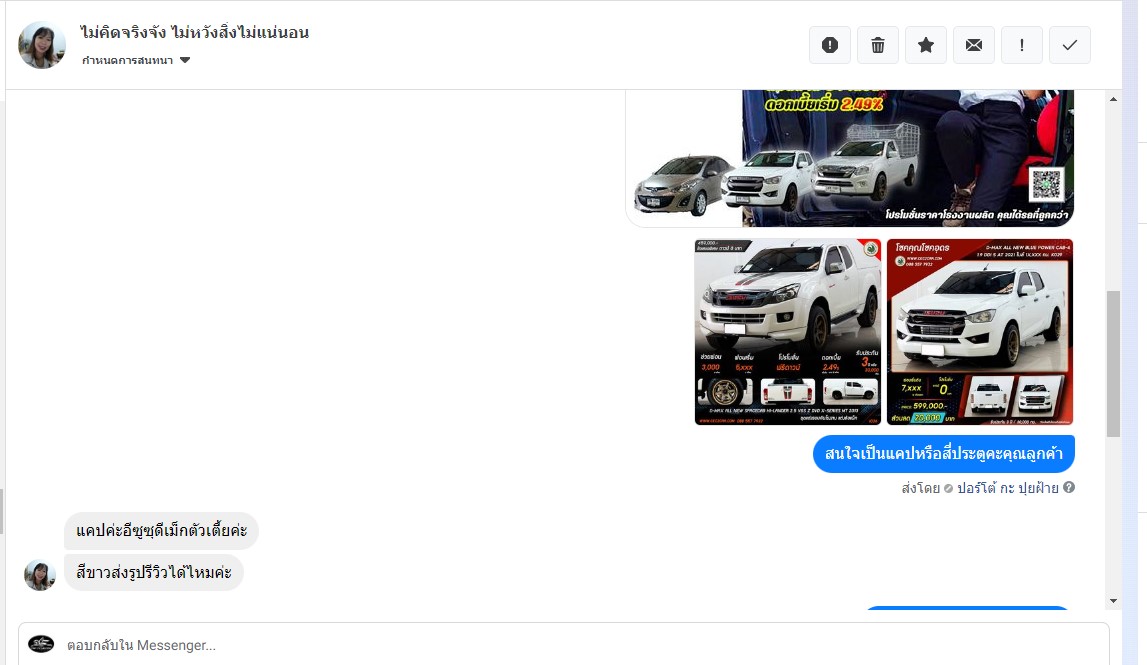Mark conversation as done checkmark icon

pyautogui.click(x=1069, y=45)
